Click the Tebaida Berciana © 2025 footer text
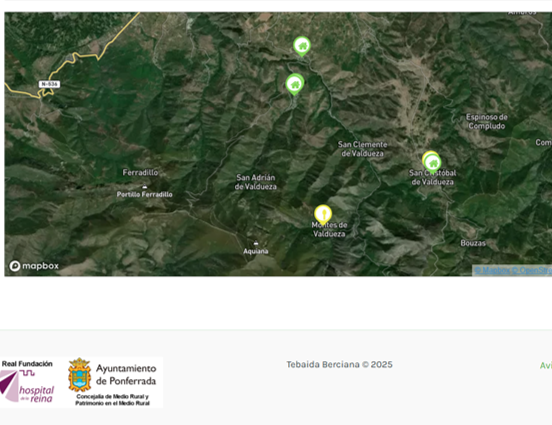Screen dimensions: 552x425 tap(339, 364)
